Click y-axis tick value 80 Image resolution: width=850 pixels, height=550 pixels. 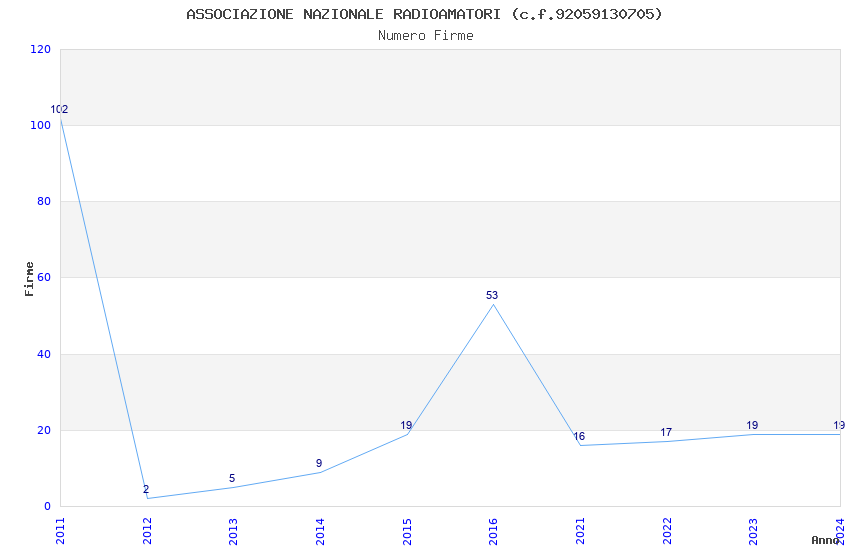click(44, 201)
